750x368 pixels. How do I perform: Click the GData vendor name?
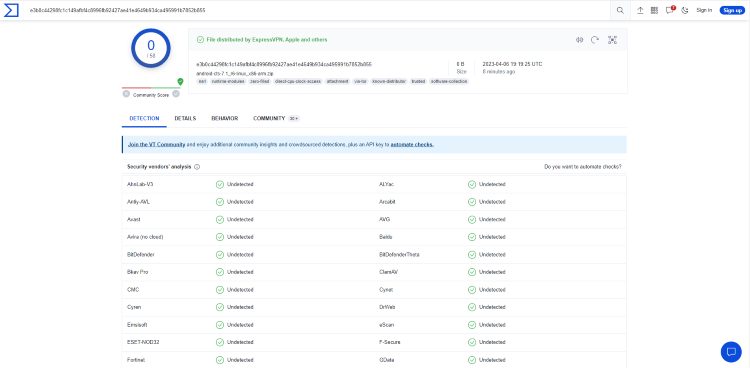[386, 360]
